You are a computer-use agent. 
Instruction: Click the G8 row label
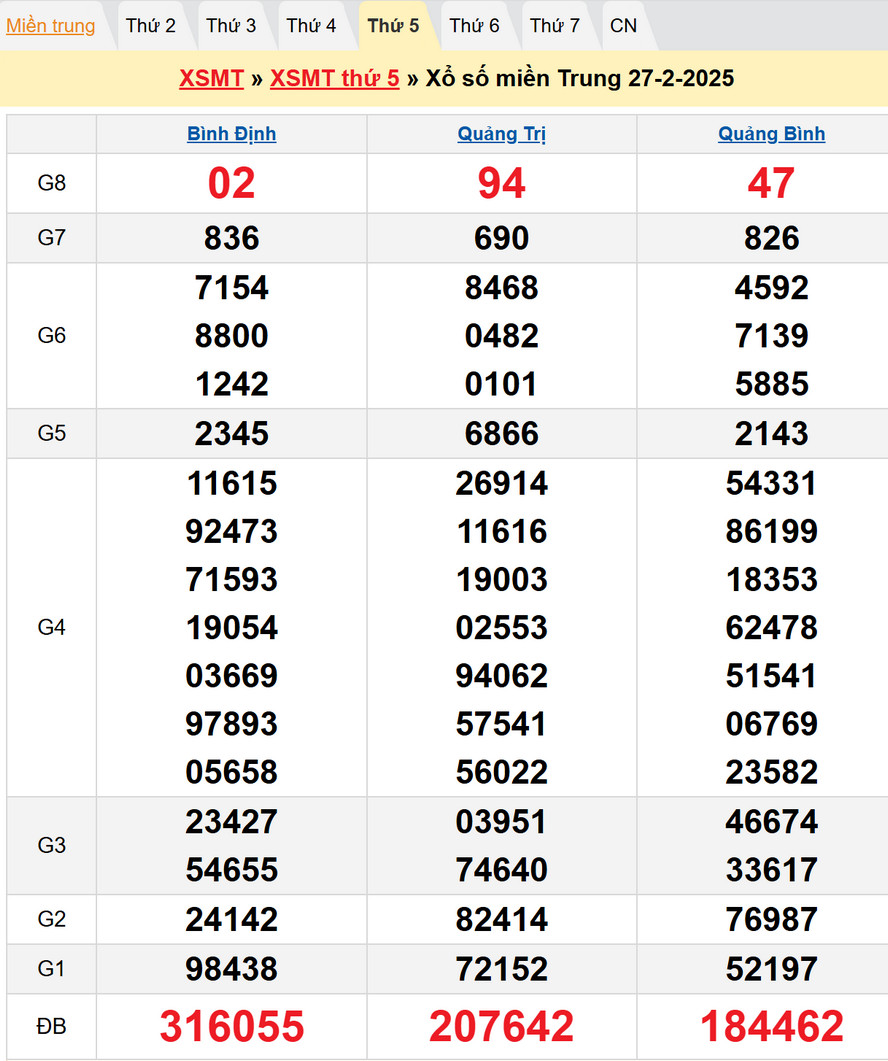click(52, 183)
